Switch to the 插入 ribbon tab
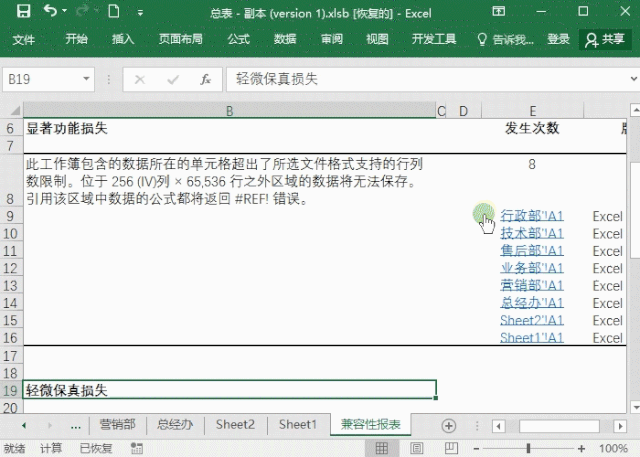Screen dimensions: 640x457 point(123,39)
